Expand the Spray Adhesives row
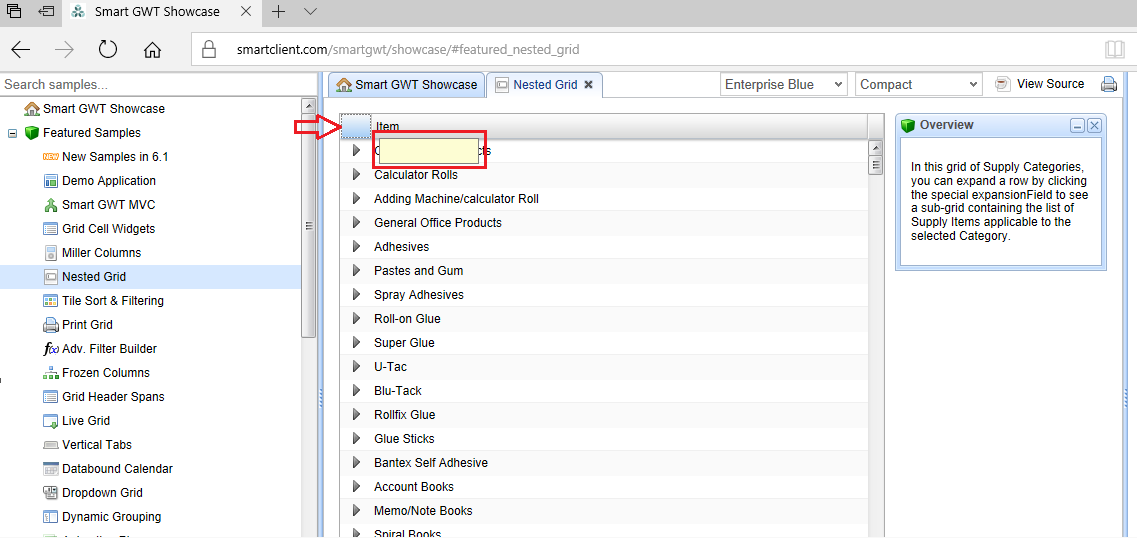This screenshot has width=1137, height=538. (356, 294)
